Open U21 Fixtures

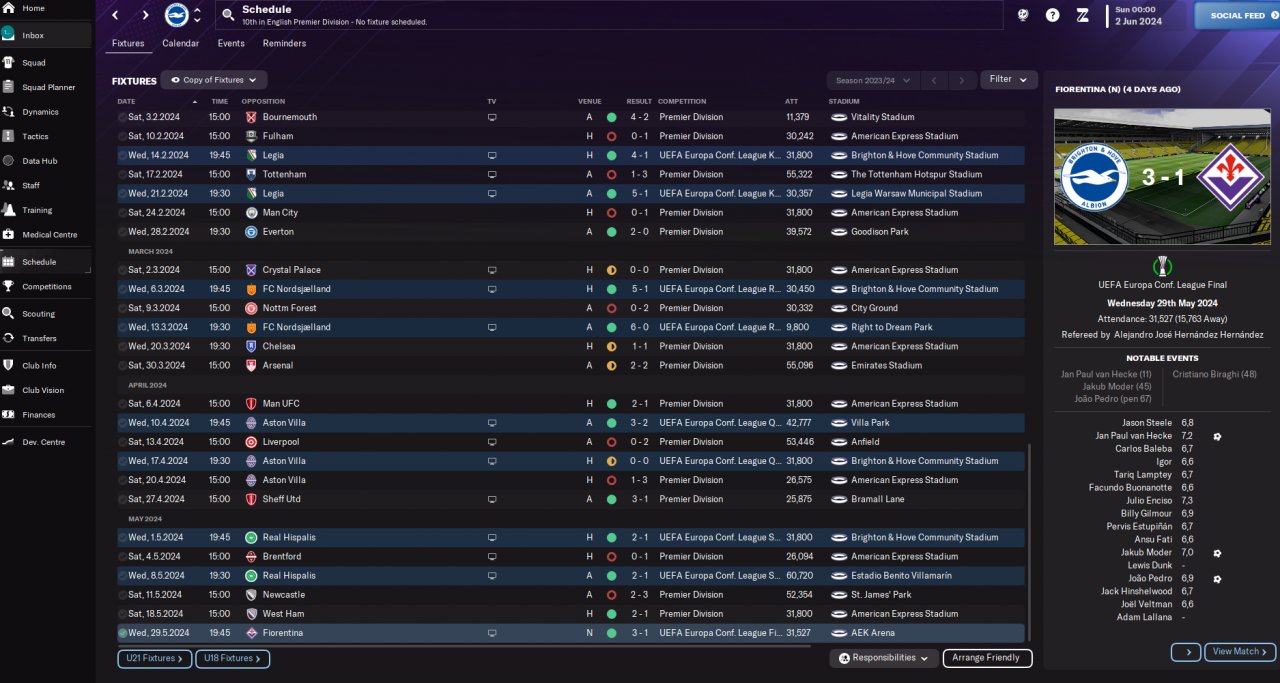(x=154, y=659)
